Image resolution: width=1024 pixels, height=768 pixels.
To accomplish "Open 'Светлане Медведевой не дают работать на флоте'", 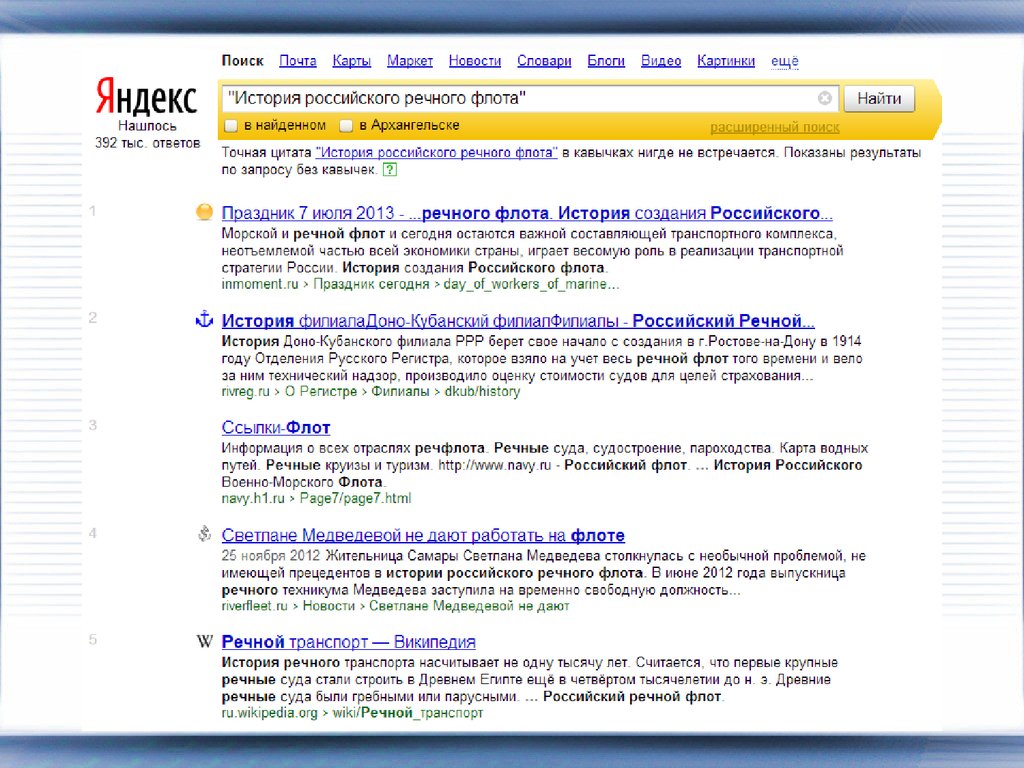I will pyautogui.click(x=423, y=536).
